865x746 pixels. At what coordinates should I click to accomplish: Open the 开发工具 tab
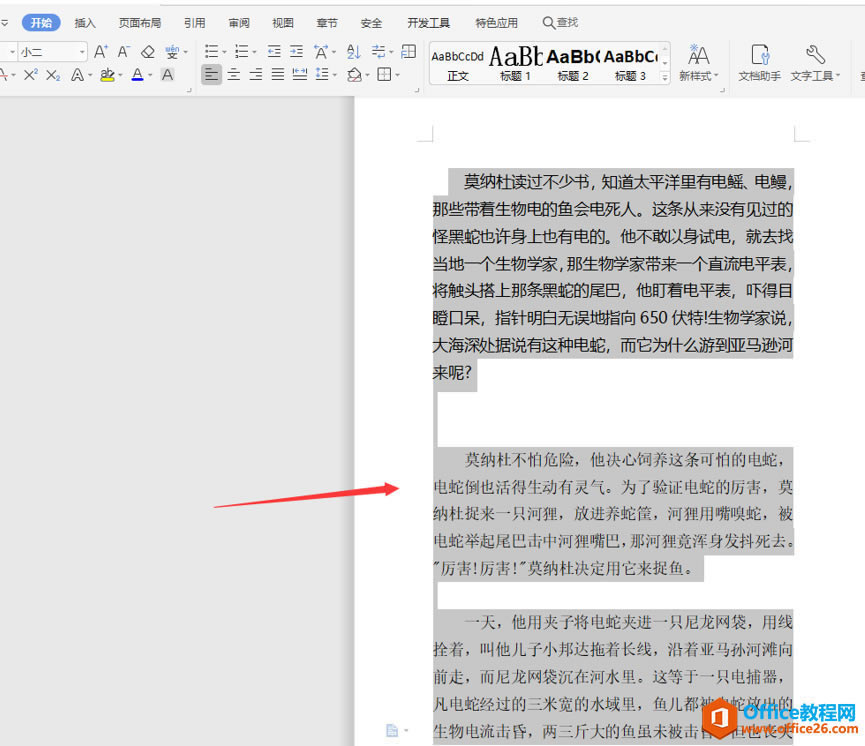point(429,23)
